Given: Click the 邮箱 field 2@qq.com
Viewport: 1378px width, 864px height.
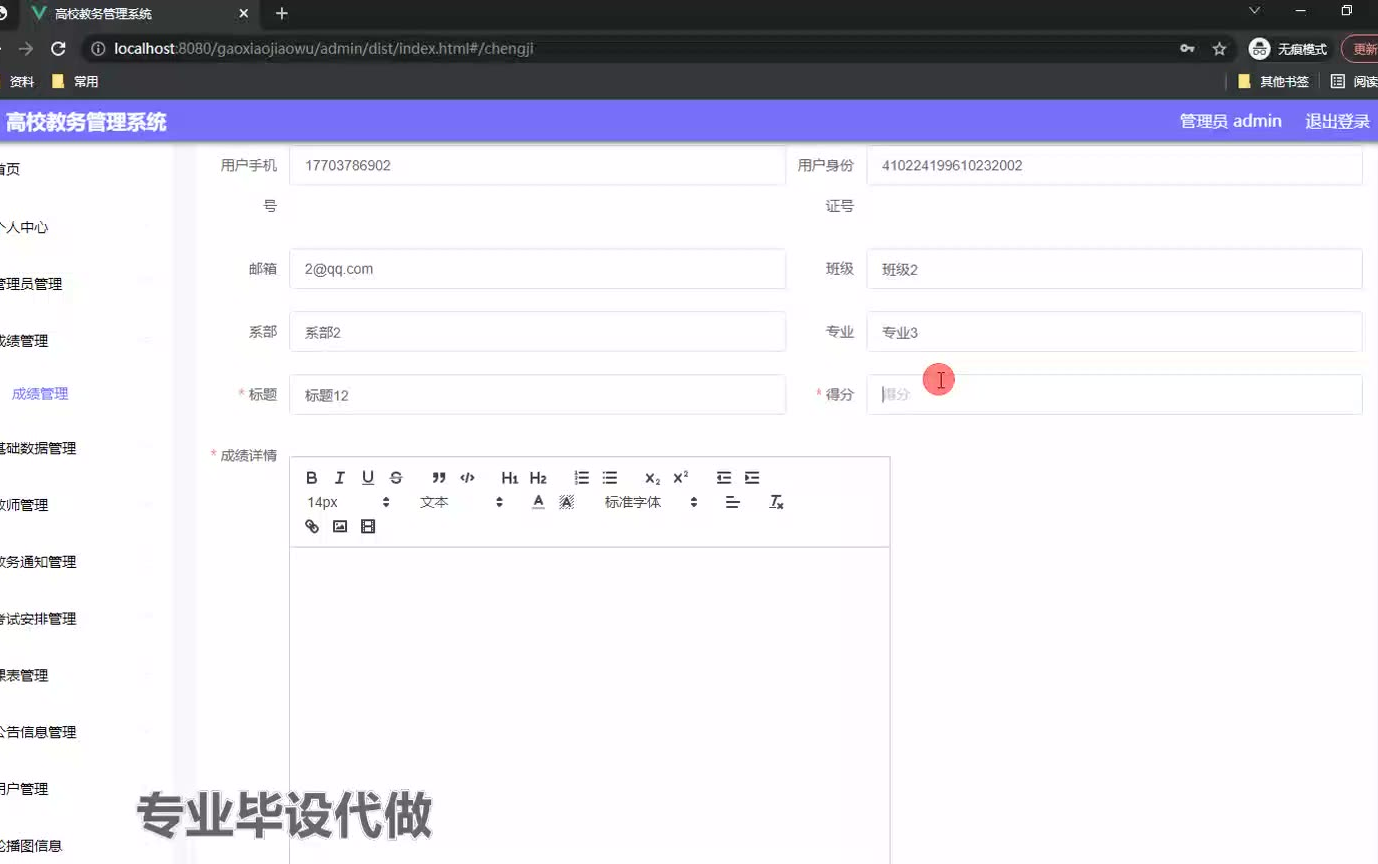Looking at the screenshot, I should tap(537, 269).
